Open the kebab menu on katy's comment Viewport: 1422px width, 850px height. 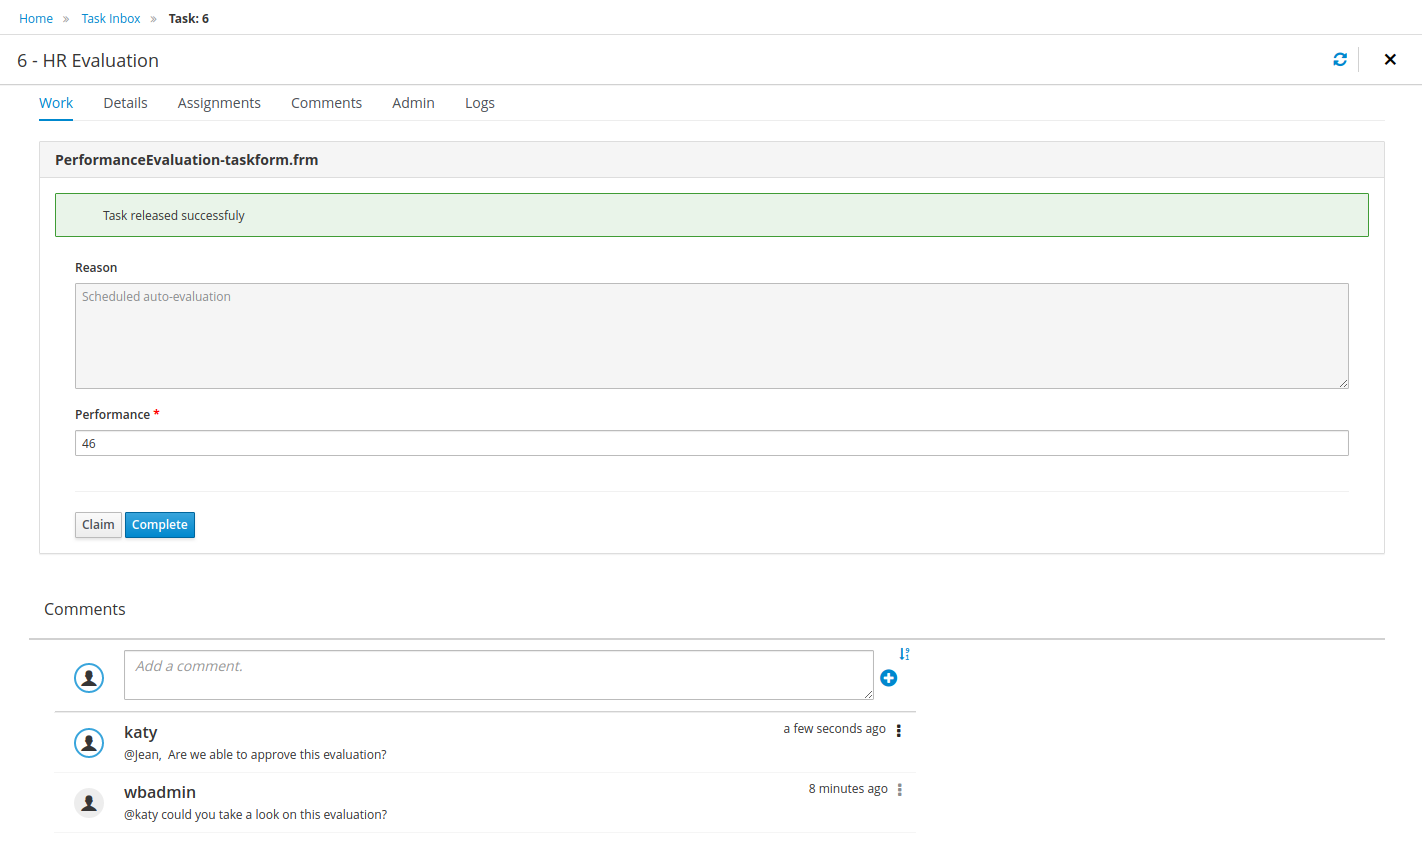point(899,730)
